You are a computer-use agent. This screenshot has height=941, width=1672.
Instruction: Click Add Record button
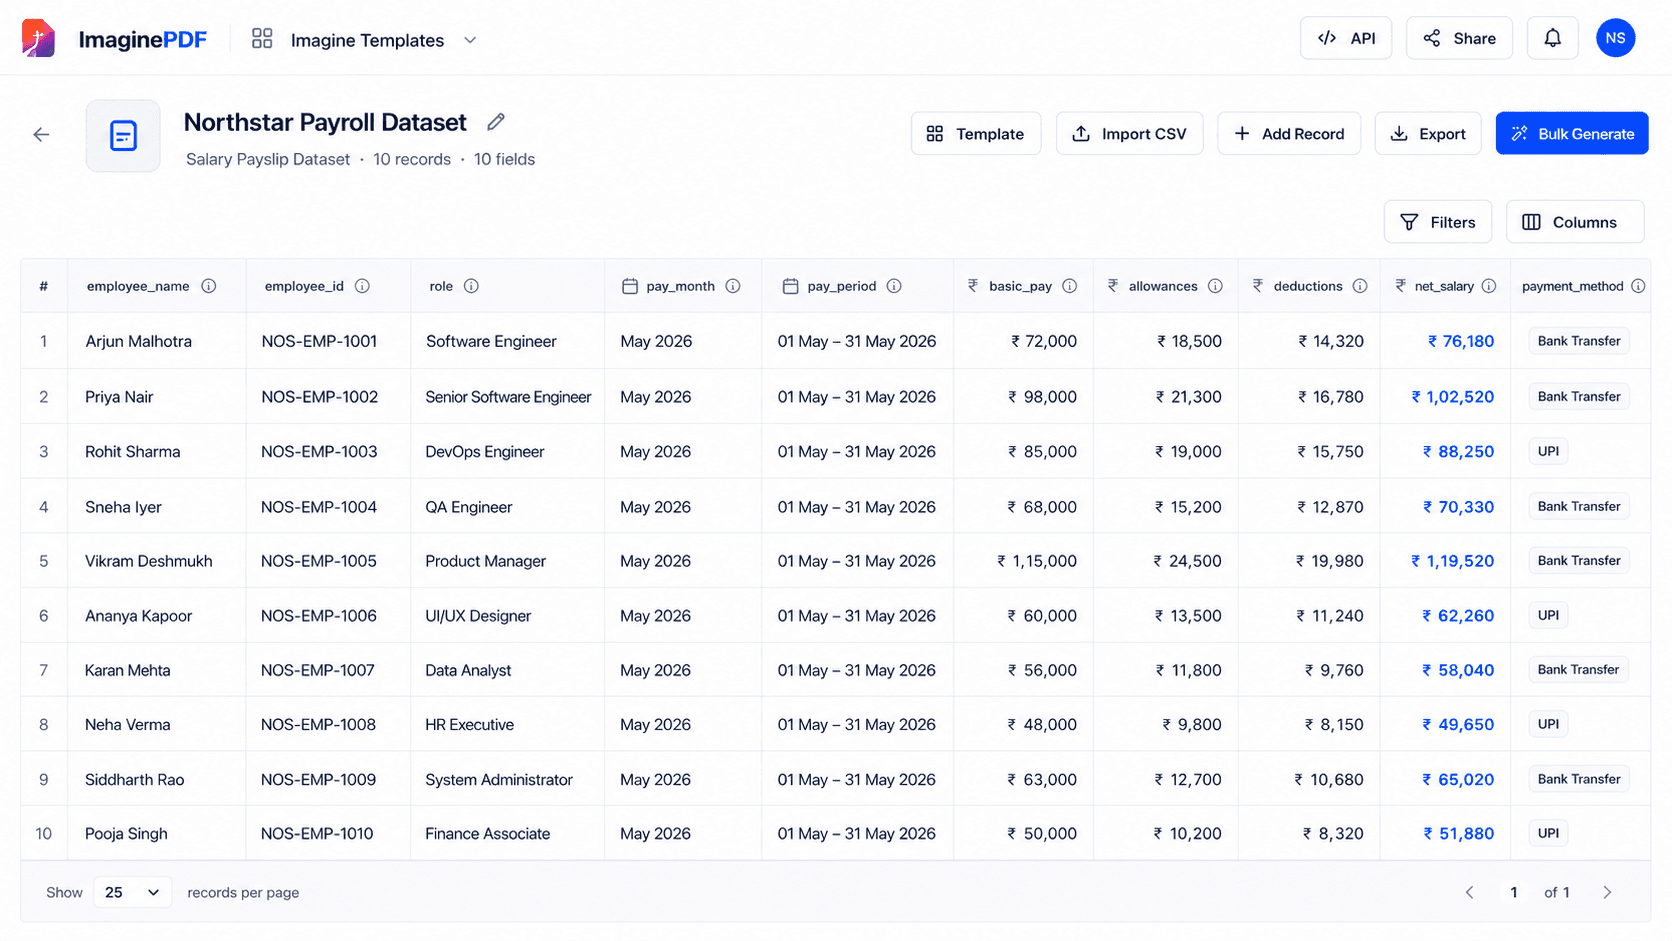point(1288,133)
